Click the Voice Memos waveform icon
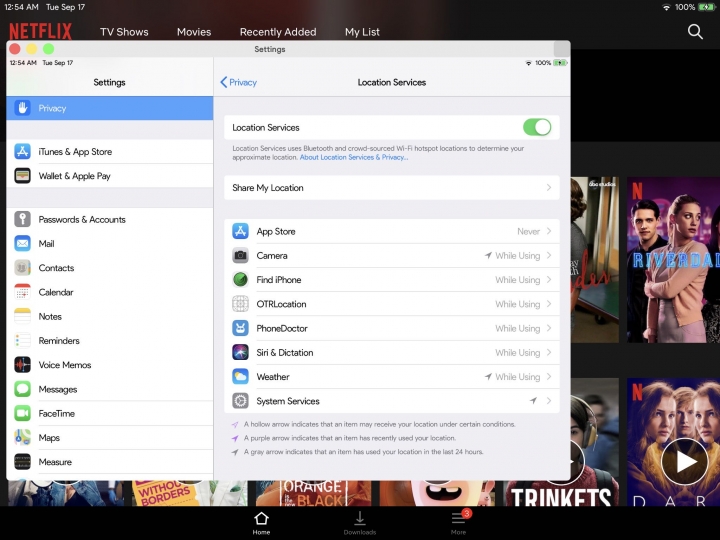Screen dimensions: 720x540 pos(22,365)
